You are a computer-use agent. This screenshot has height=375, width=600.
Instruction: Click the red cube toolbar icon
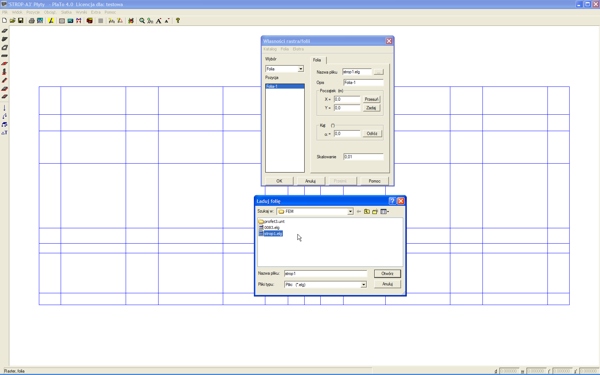(x=90, y=21)
